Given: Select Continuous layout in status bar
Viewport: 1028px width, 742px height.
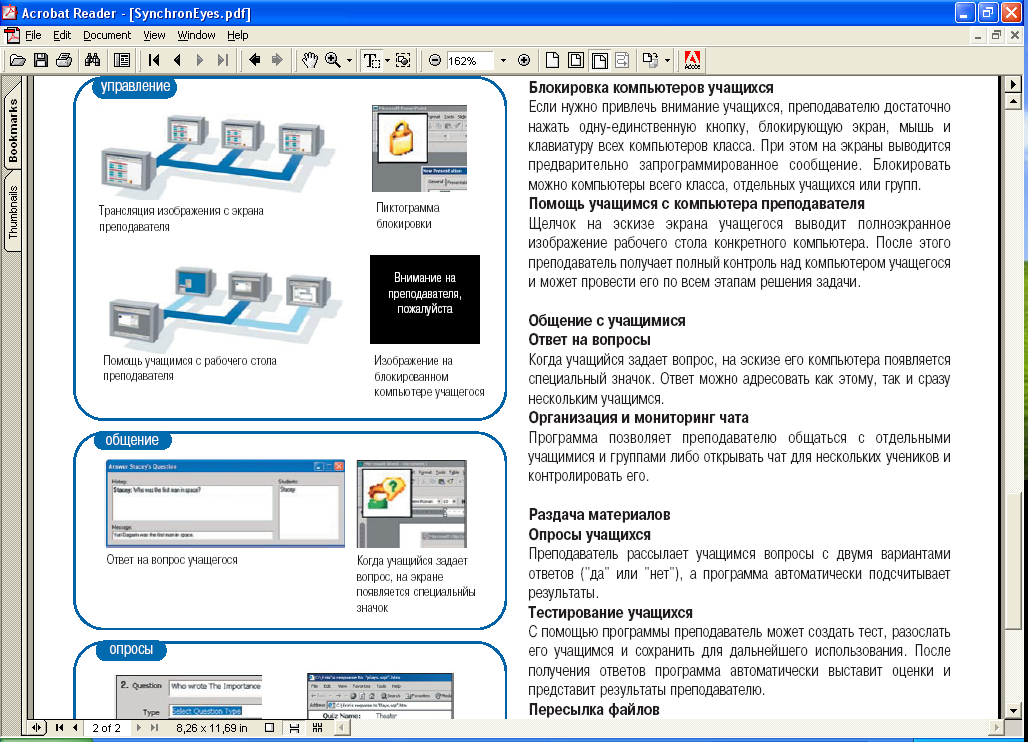Looking at the screenshot, I should 294,728.
